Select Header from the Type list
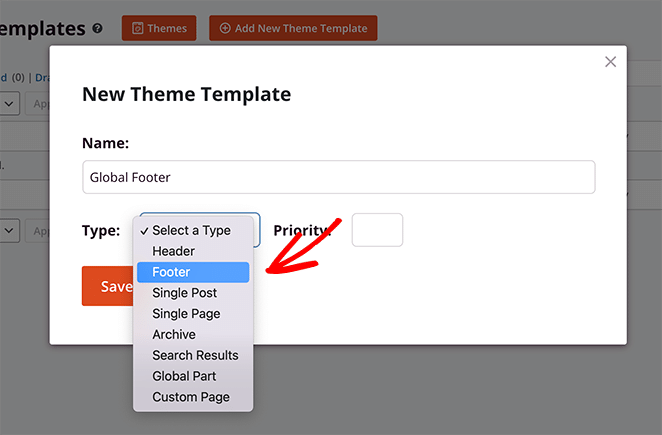Screen dimensions: 662x435 tap(173, 251)
